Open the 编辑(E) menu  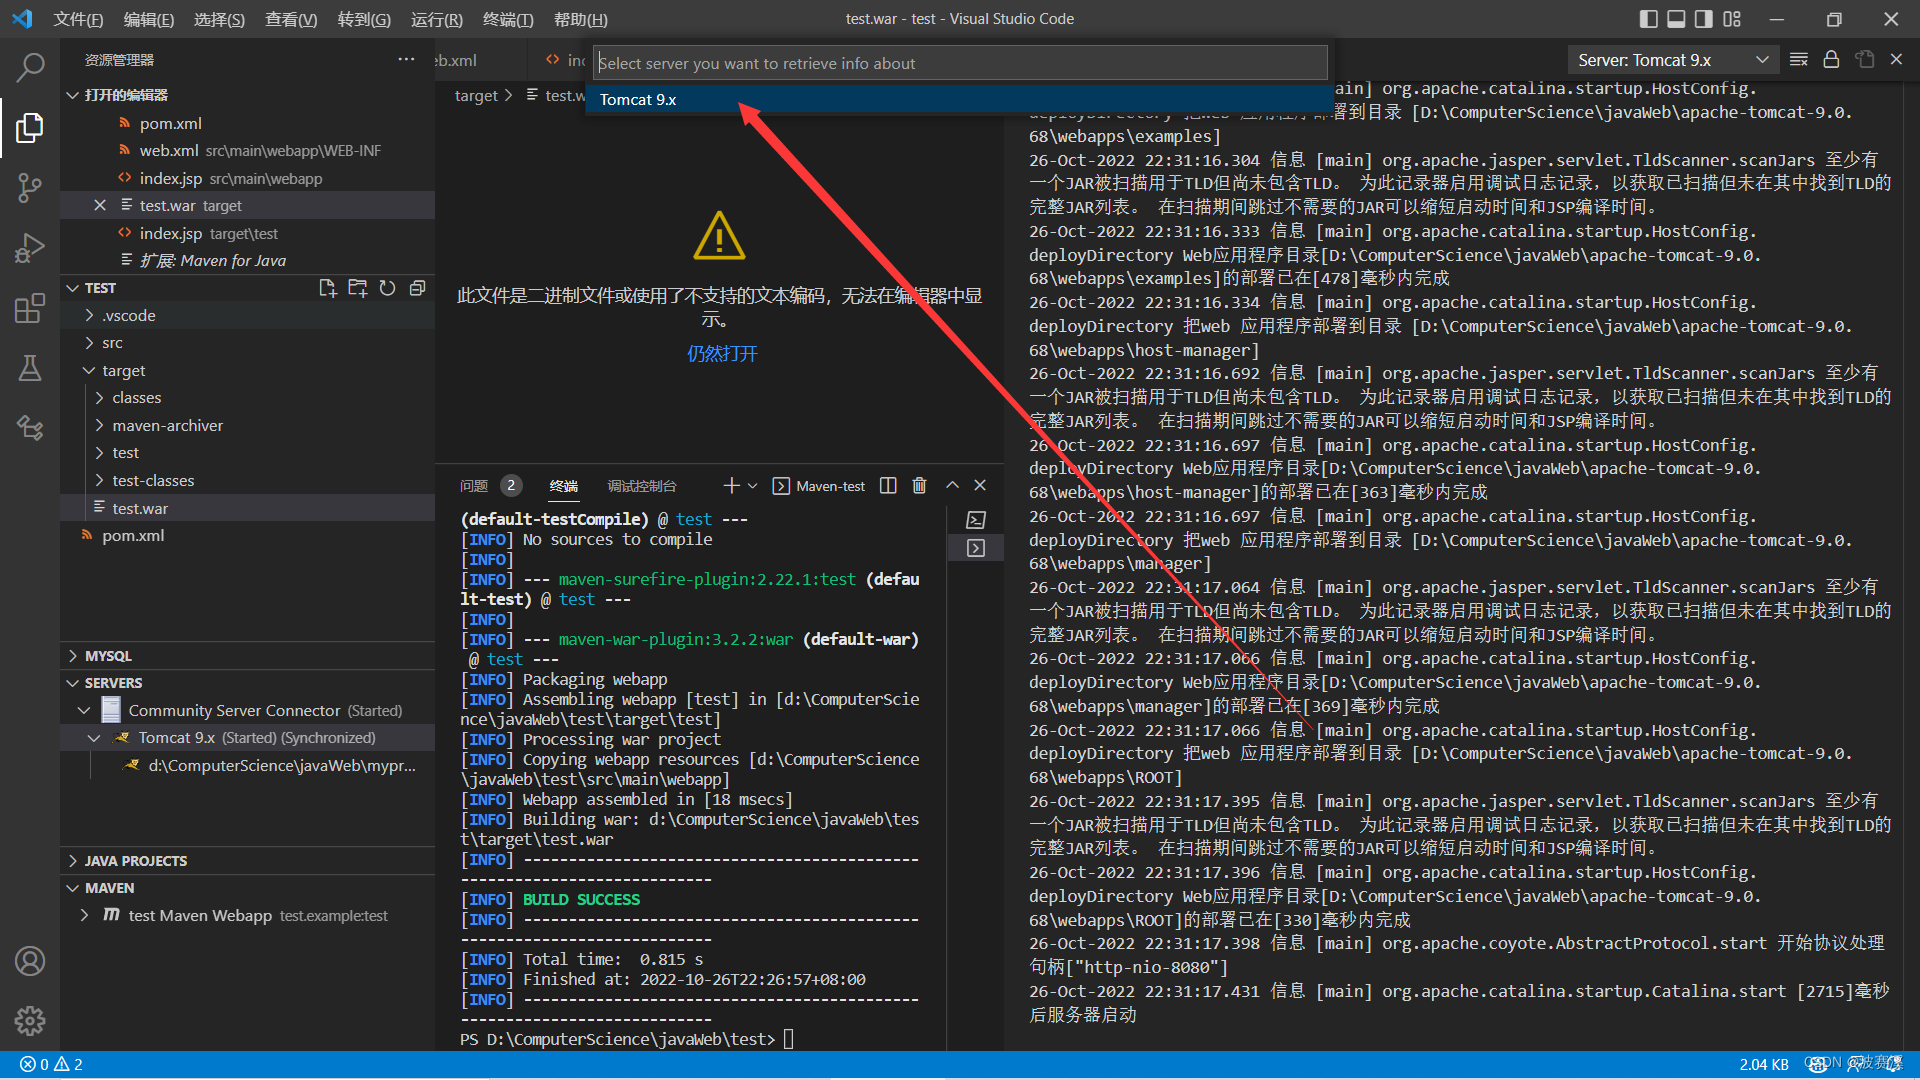pos(149,19)
